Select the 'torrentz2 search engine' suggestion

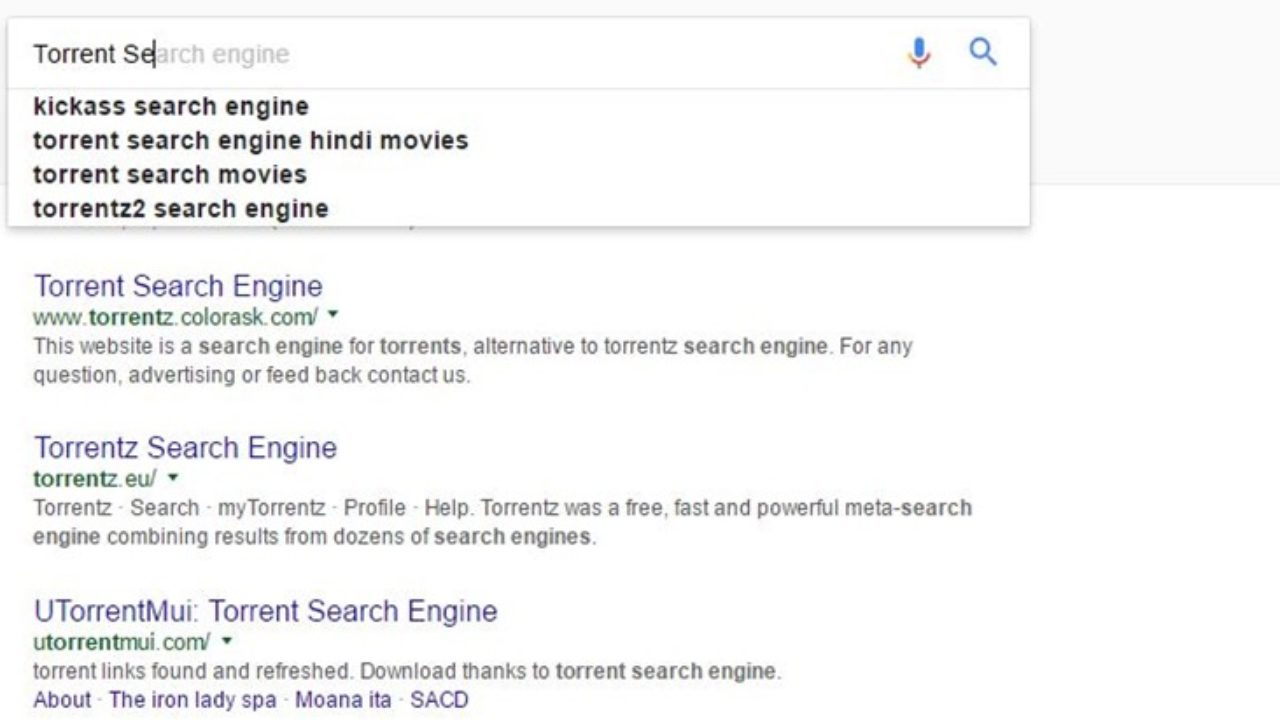coord(181,209)
